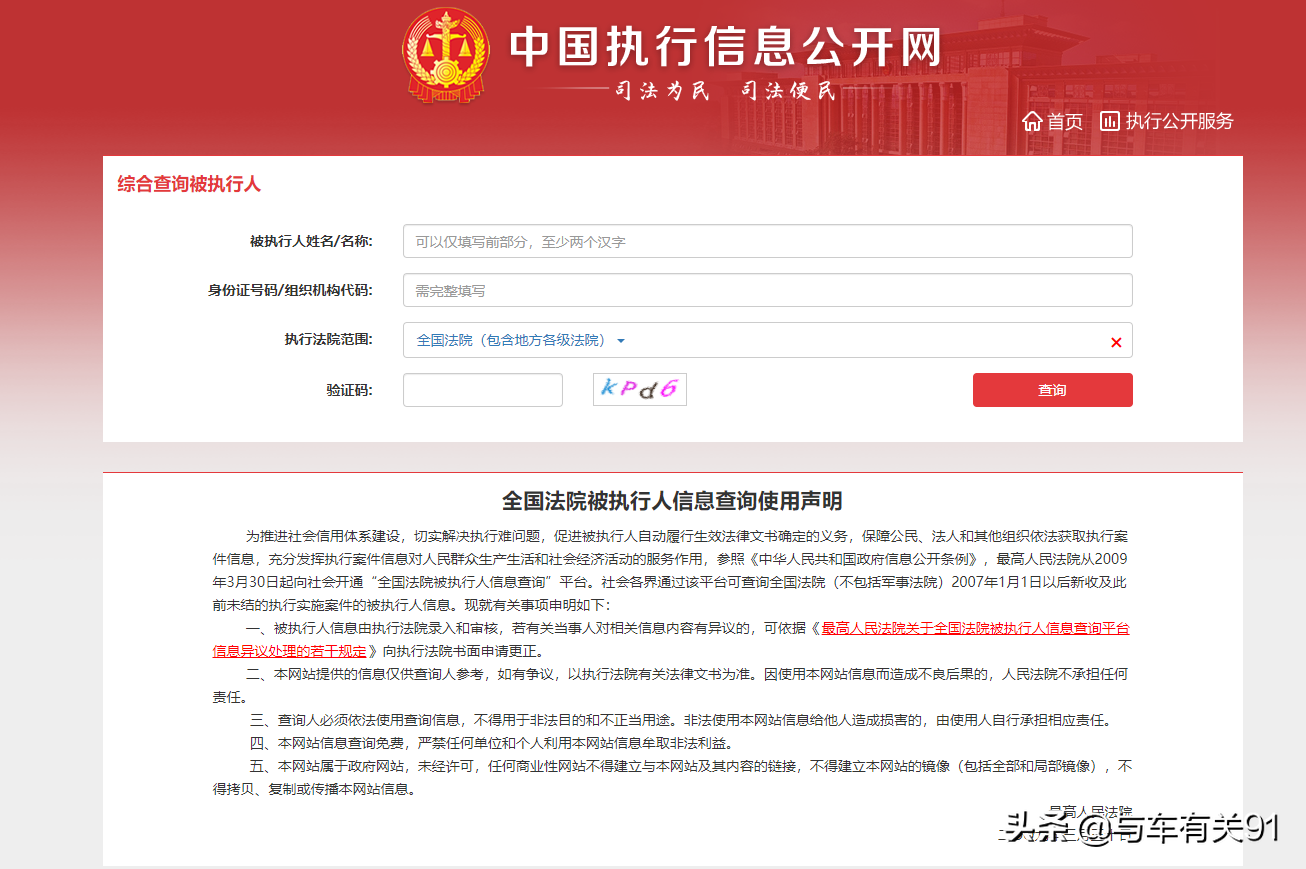Click the home icon beside 首页
Screen dimensions: 1306x869
1032,121
